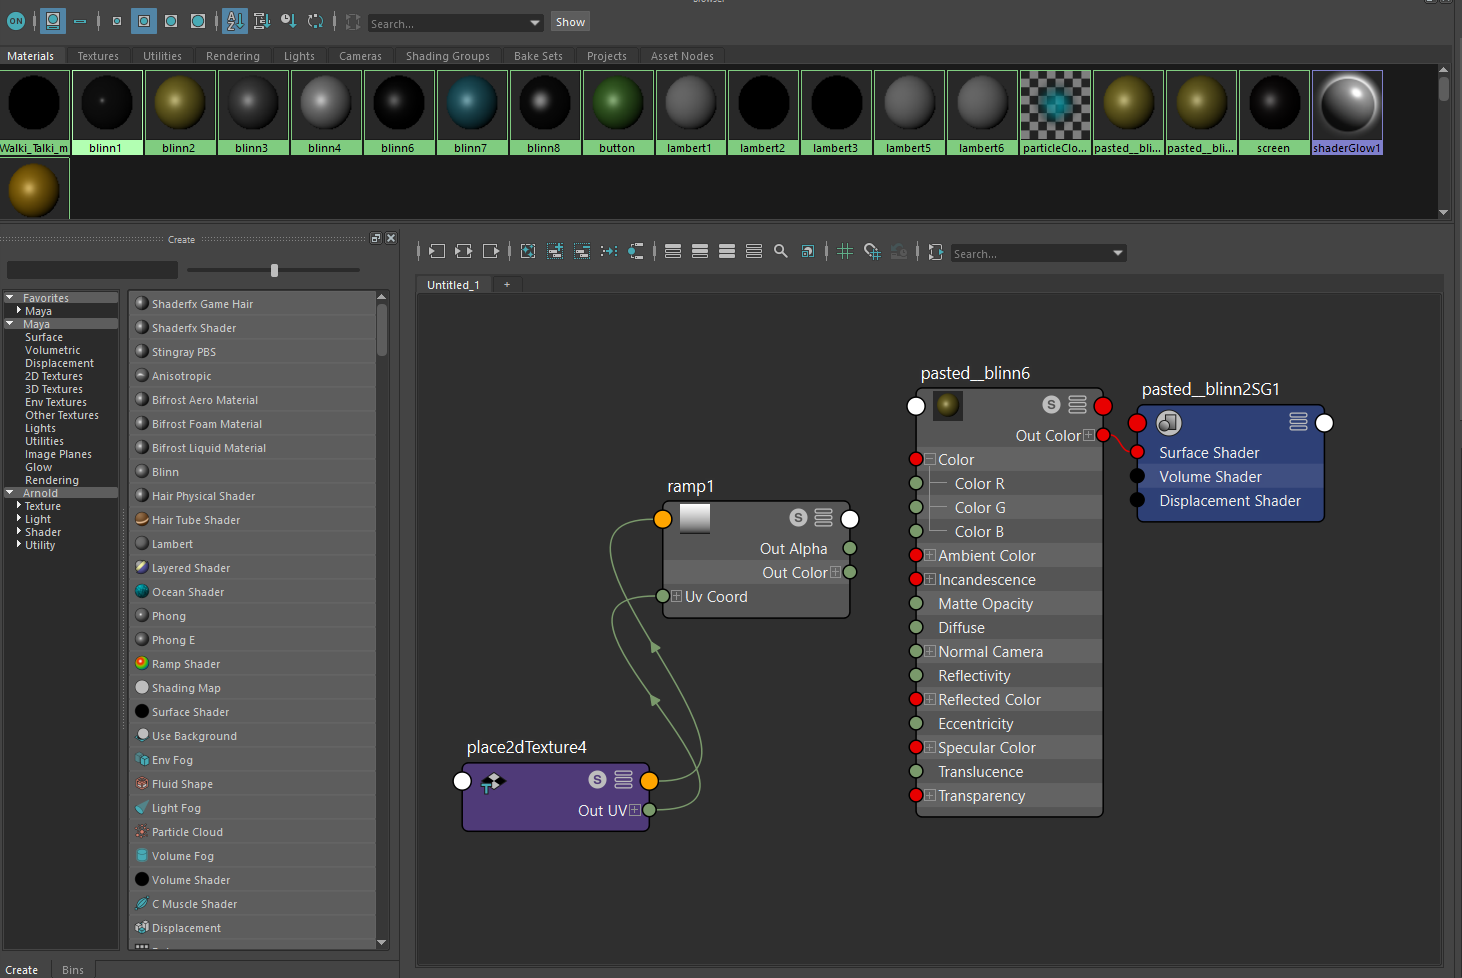1462x978 pixels.
Task: Select the blinn2 material swatch
Action: (179, 112)
